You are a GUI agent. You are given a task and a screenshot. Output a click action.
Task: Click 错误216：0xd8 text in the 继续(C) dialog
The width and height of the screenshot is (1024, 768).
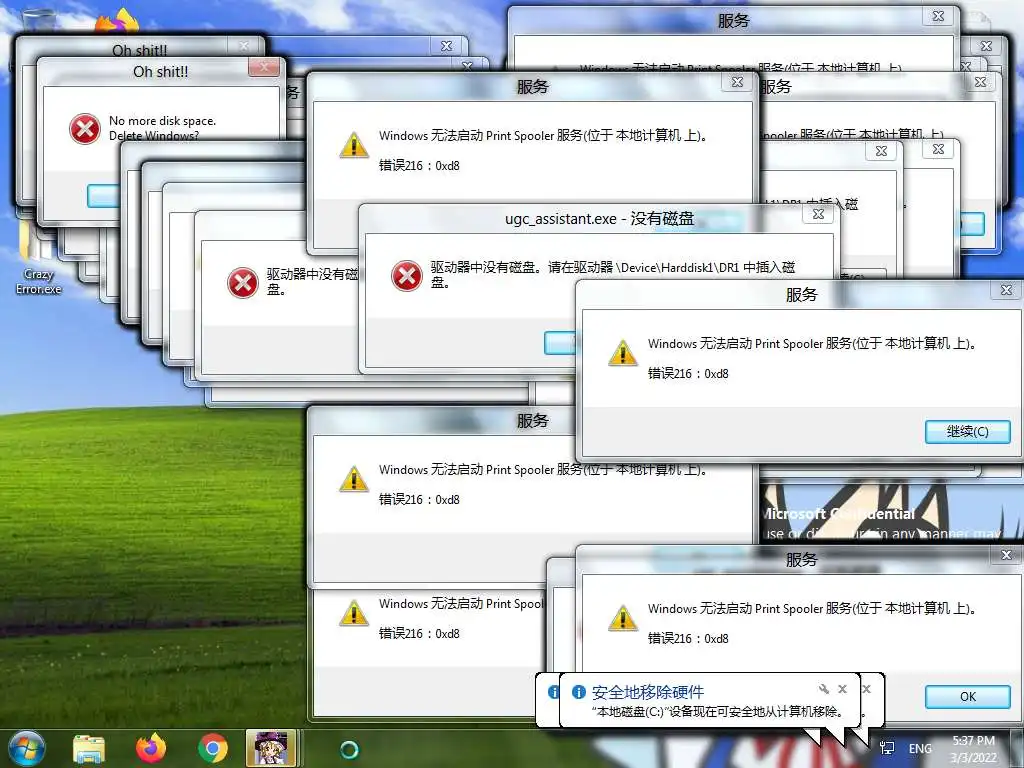(688, 374)
